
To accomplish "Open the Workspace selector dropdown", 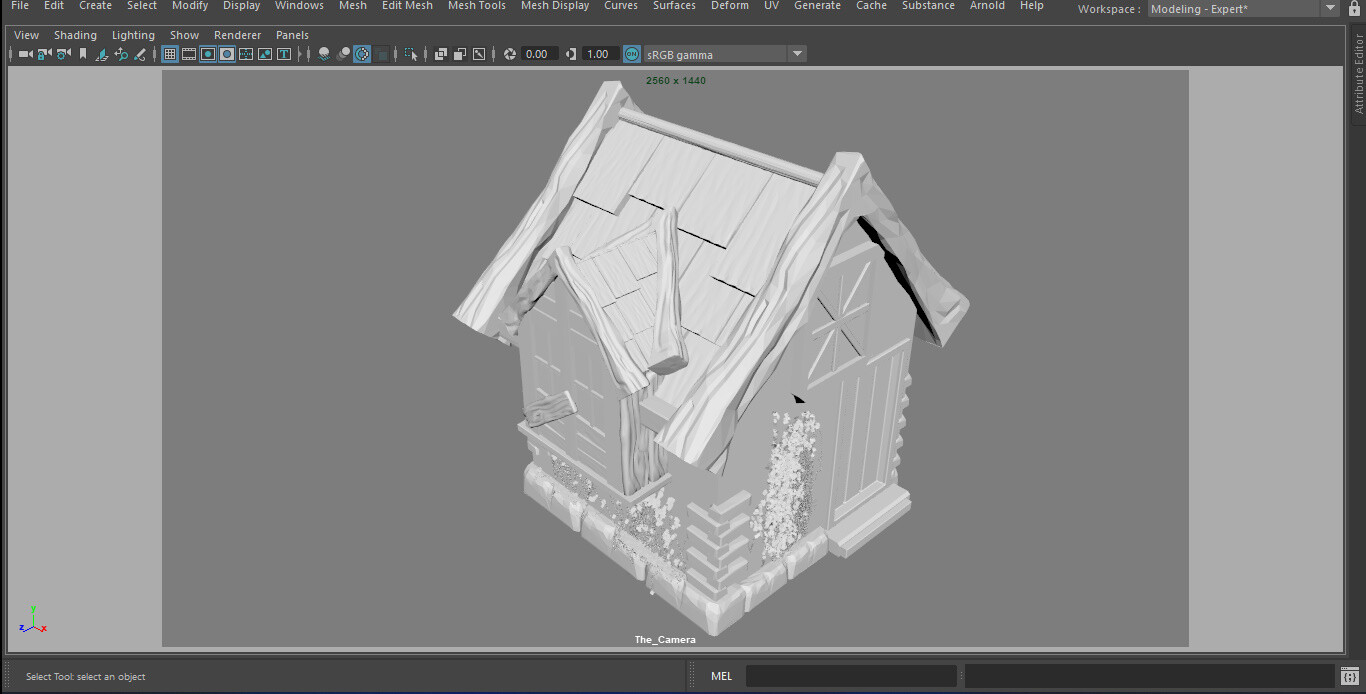I will pyautogui.click(x=1331, y=9).
